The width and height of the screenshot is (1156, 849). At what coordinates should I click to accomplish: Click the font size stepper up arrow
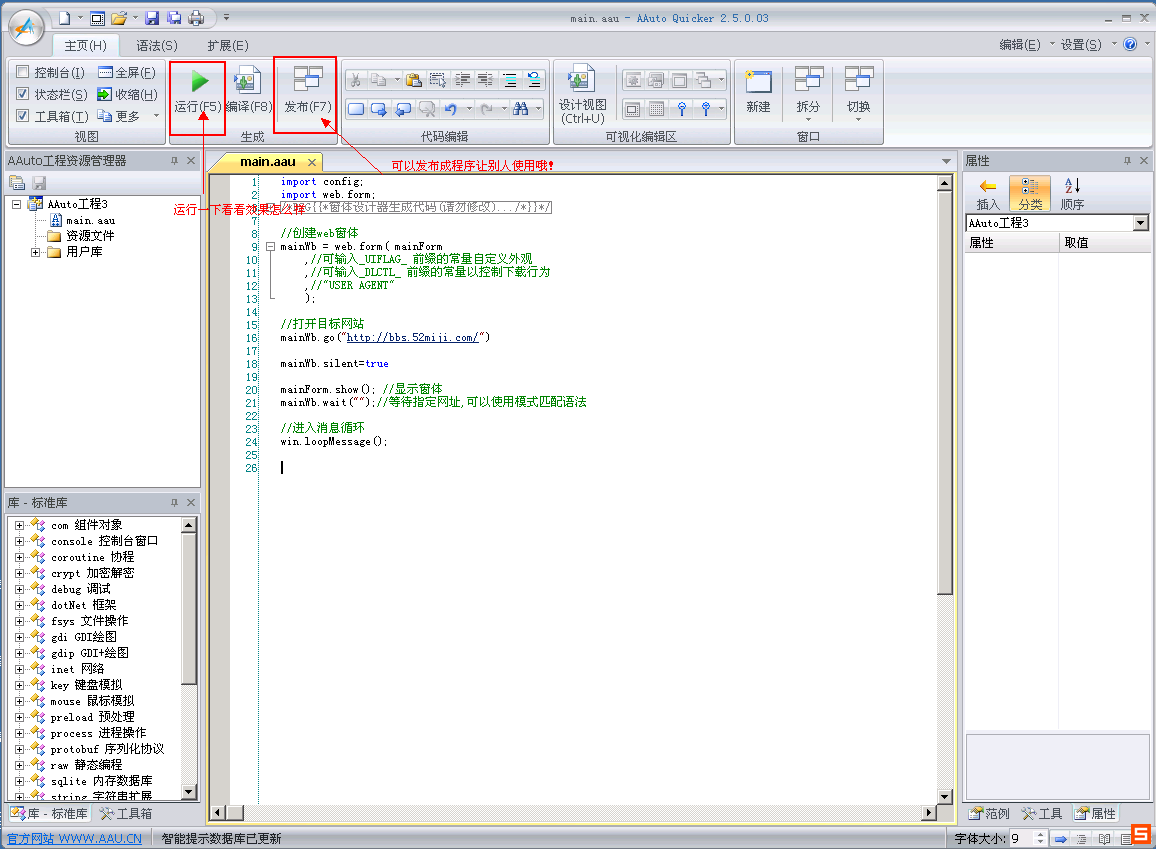pyautogui.click(x=1041, y=835)
